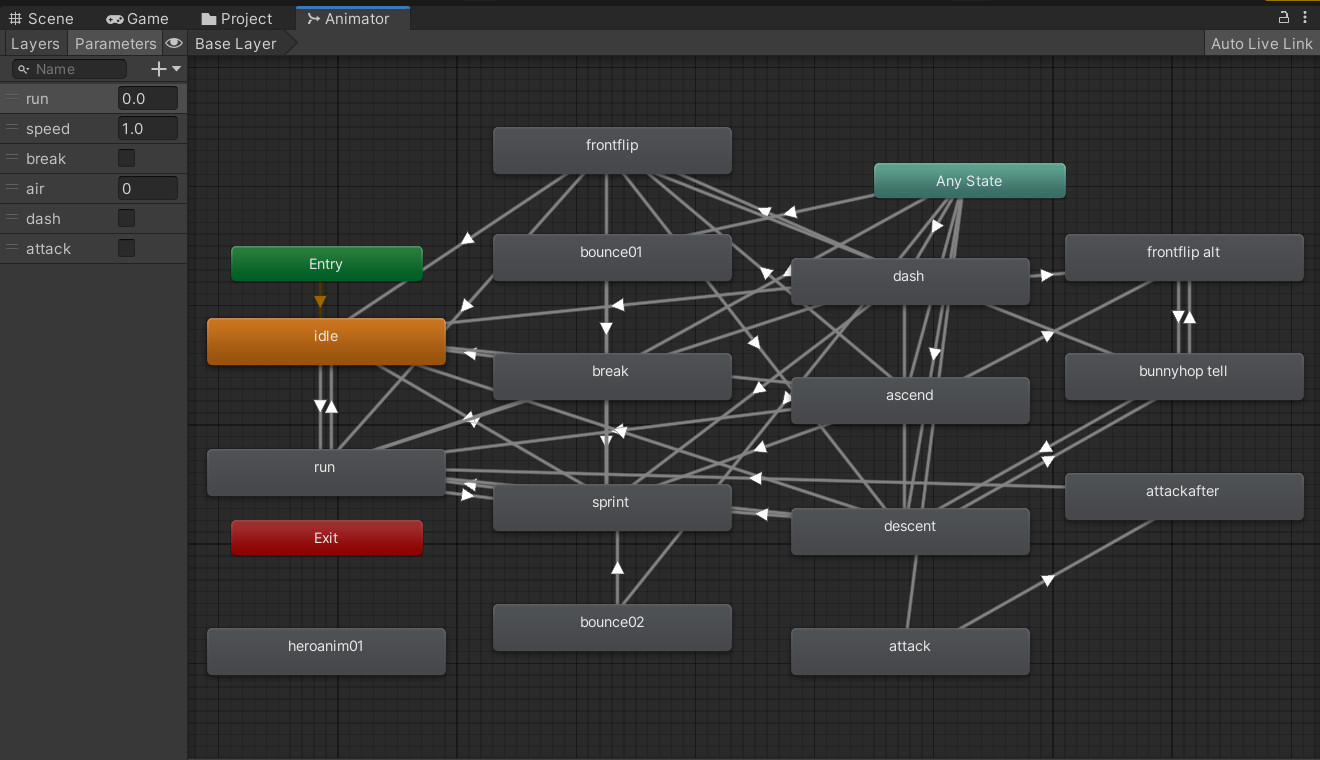The height and width of the screenshot is (760, 1320).
Task: Select the Entry node
Action: [x=326, y=264]
